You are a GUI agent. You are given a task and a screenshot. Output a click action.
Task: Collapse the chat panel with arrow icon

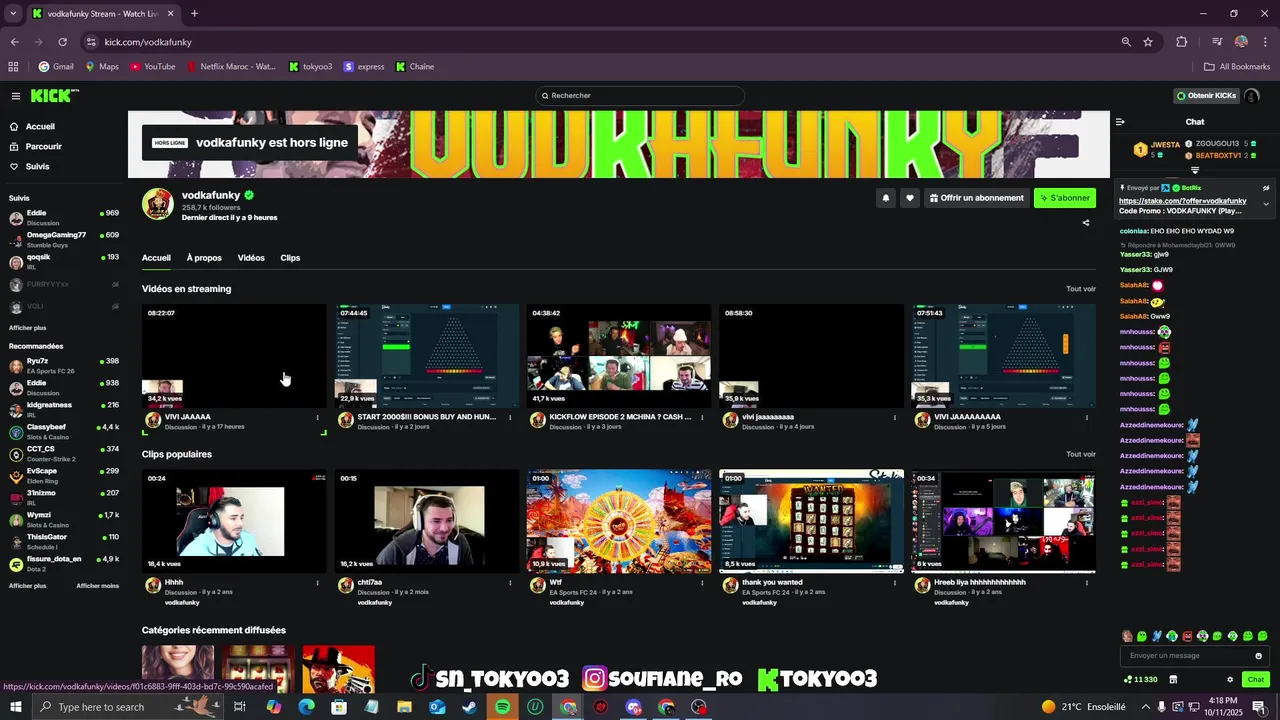tap(1120, 122)
